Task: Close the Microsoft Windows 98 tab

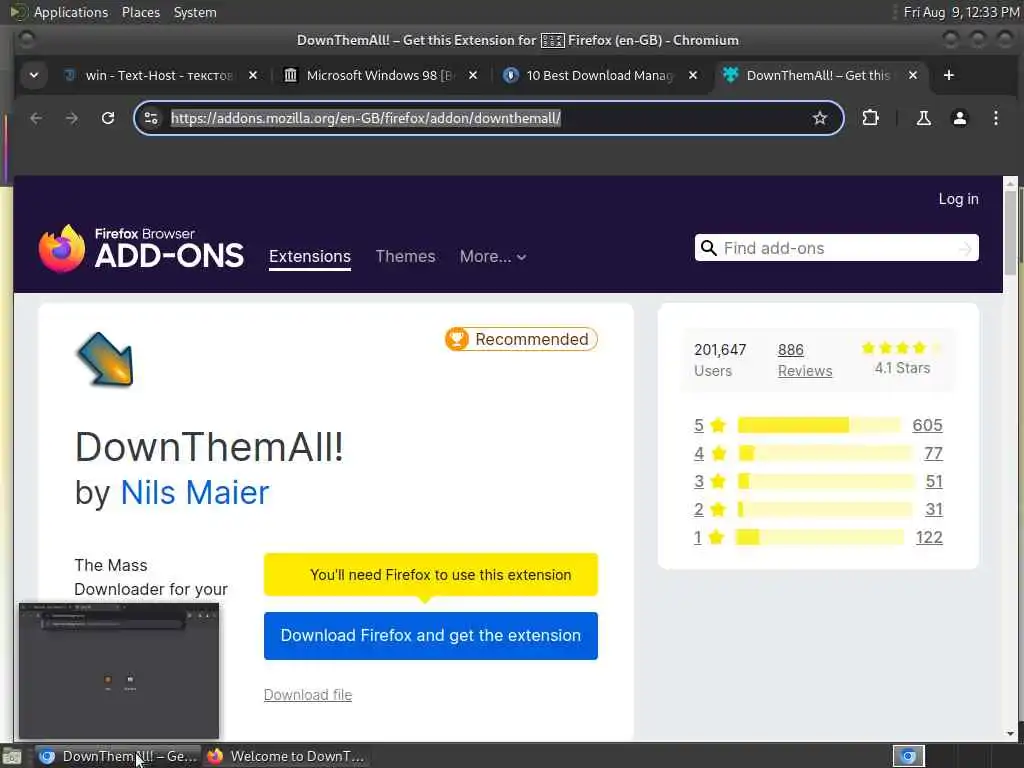Action: [x=473, y=76]
